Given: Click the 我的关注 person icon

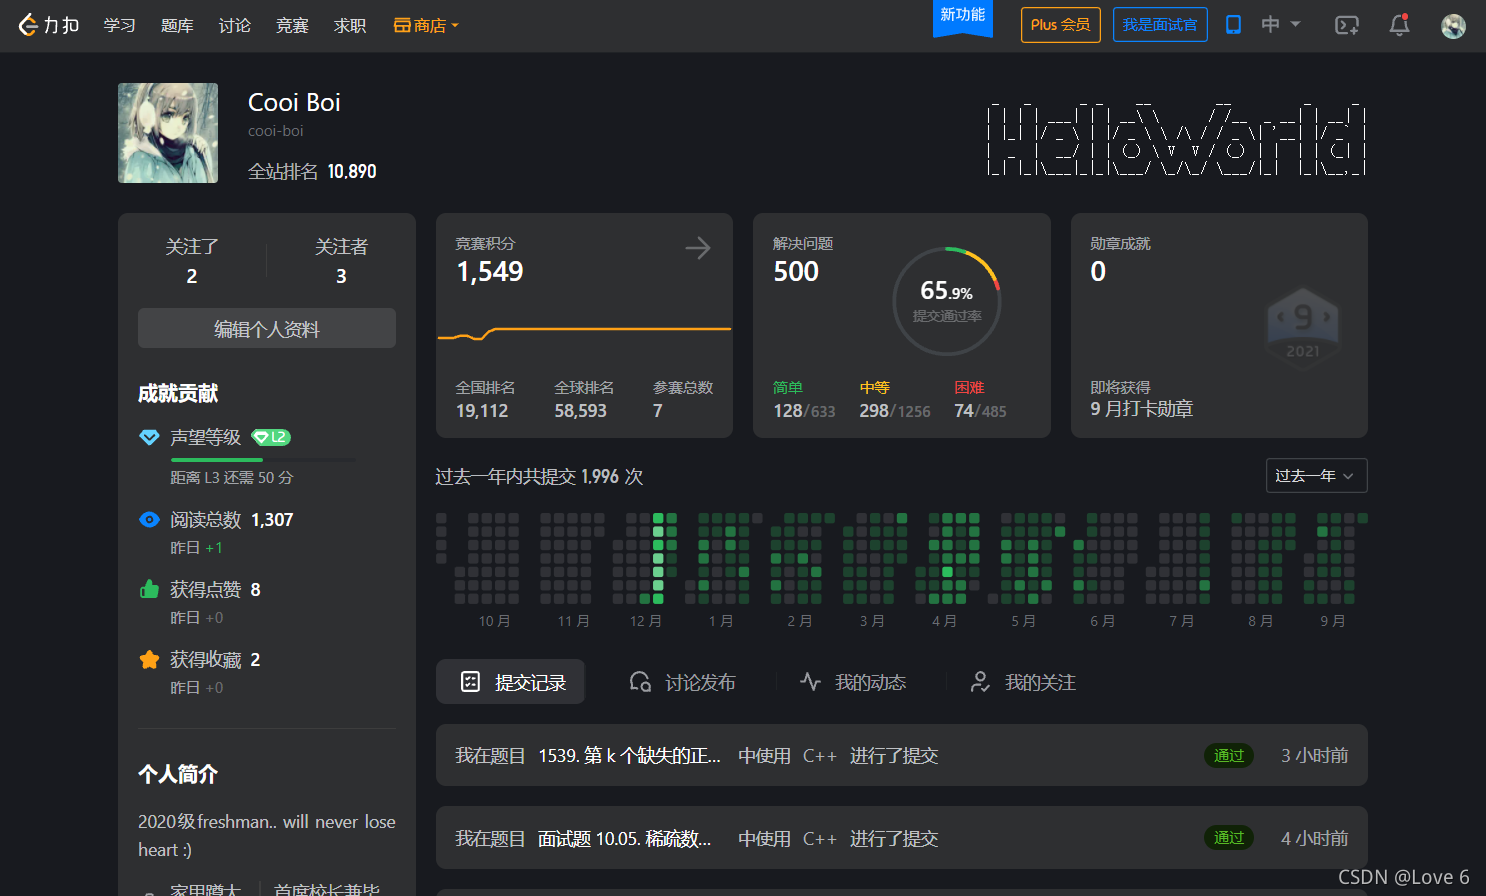Looking at the screenshot, I should click(x=980, y=682).
